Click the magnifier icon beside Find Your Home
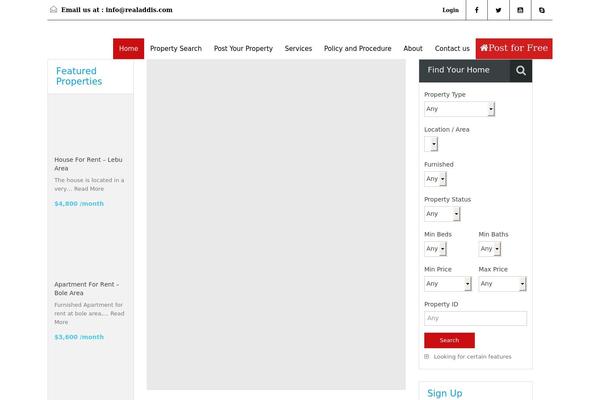Image resolution: width=600 pixels, height=400 pixels. point(521,70)
